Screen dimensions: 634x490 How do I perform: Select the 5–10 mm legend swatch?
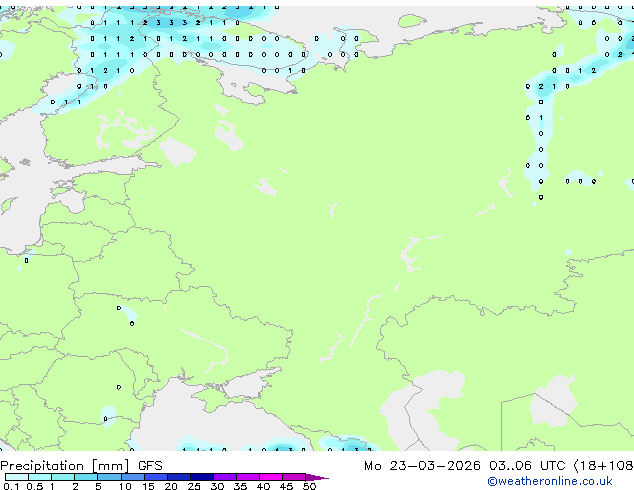109,477
